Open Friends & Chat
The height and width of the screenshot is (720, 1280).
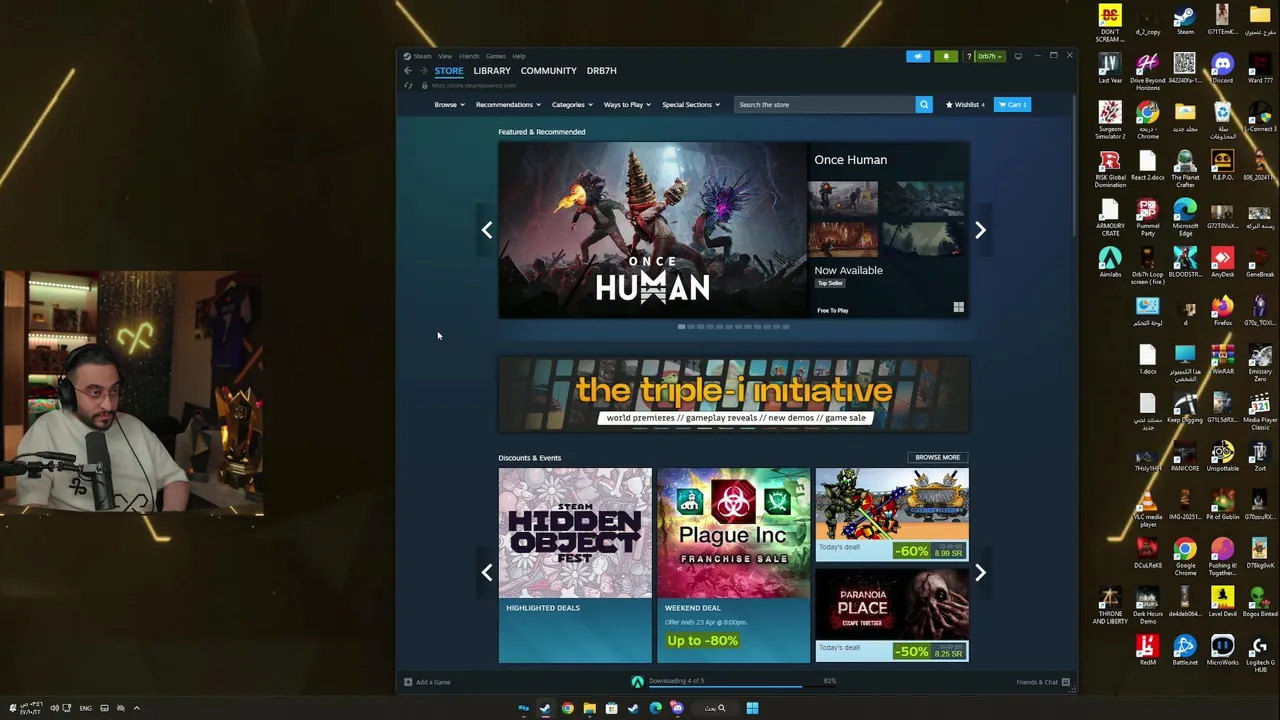click(x=1043, y=682)
